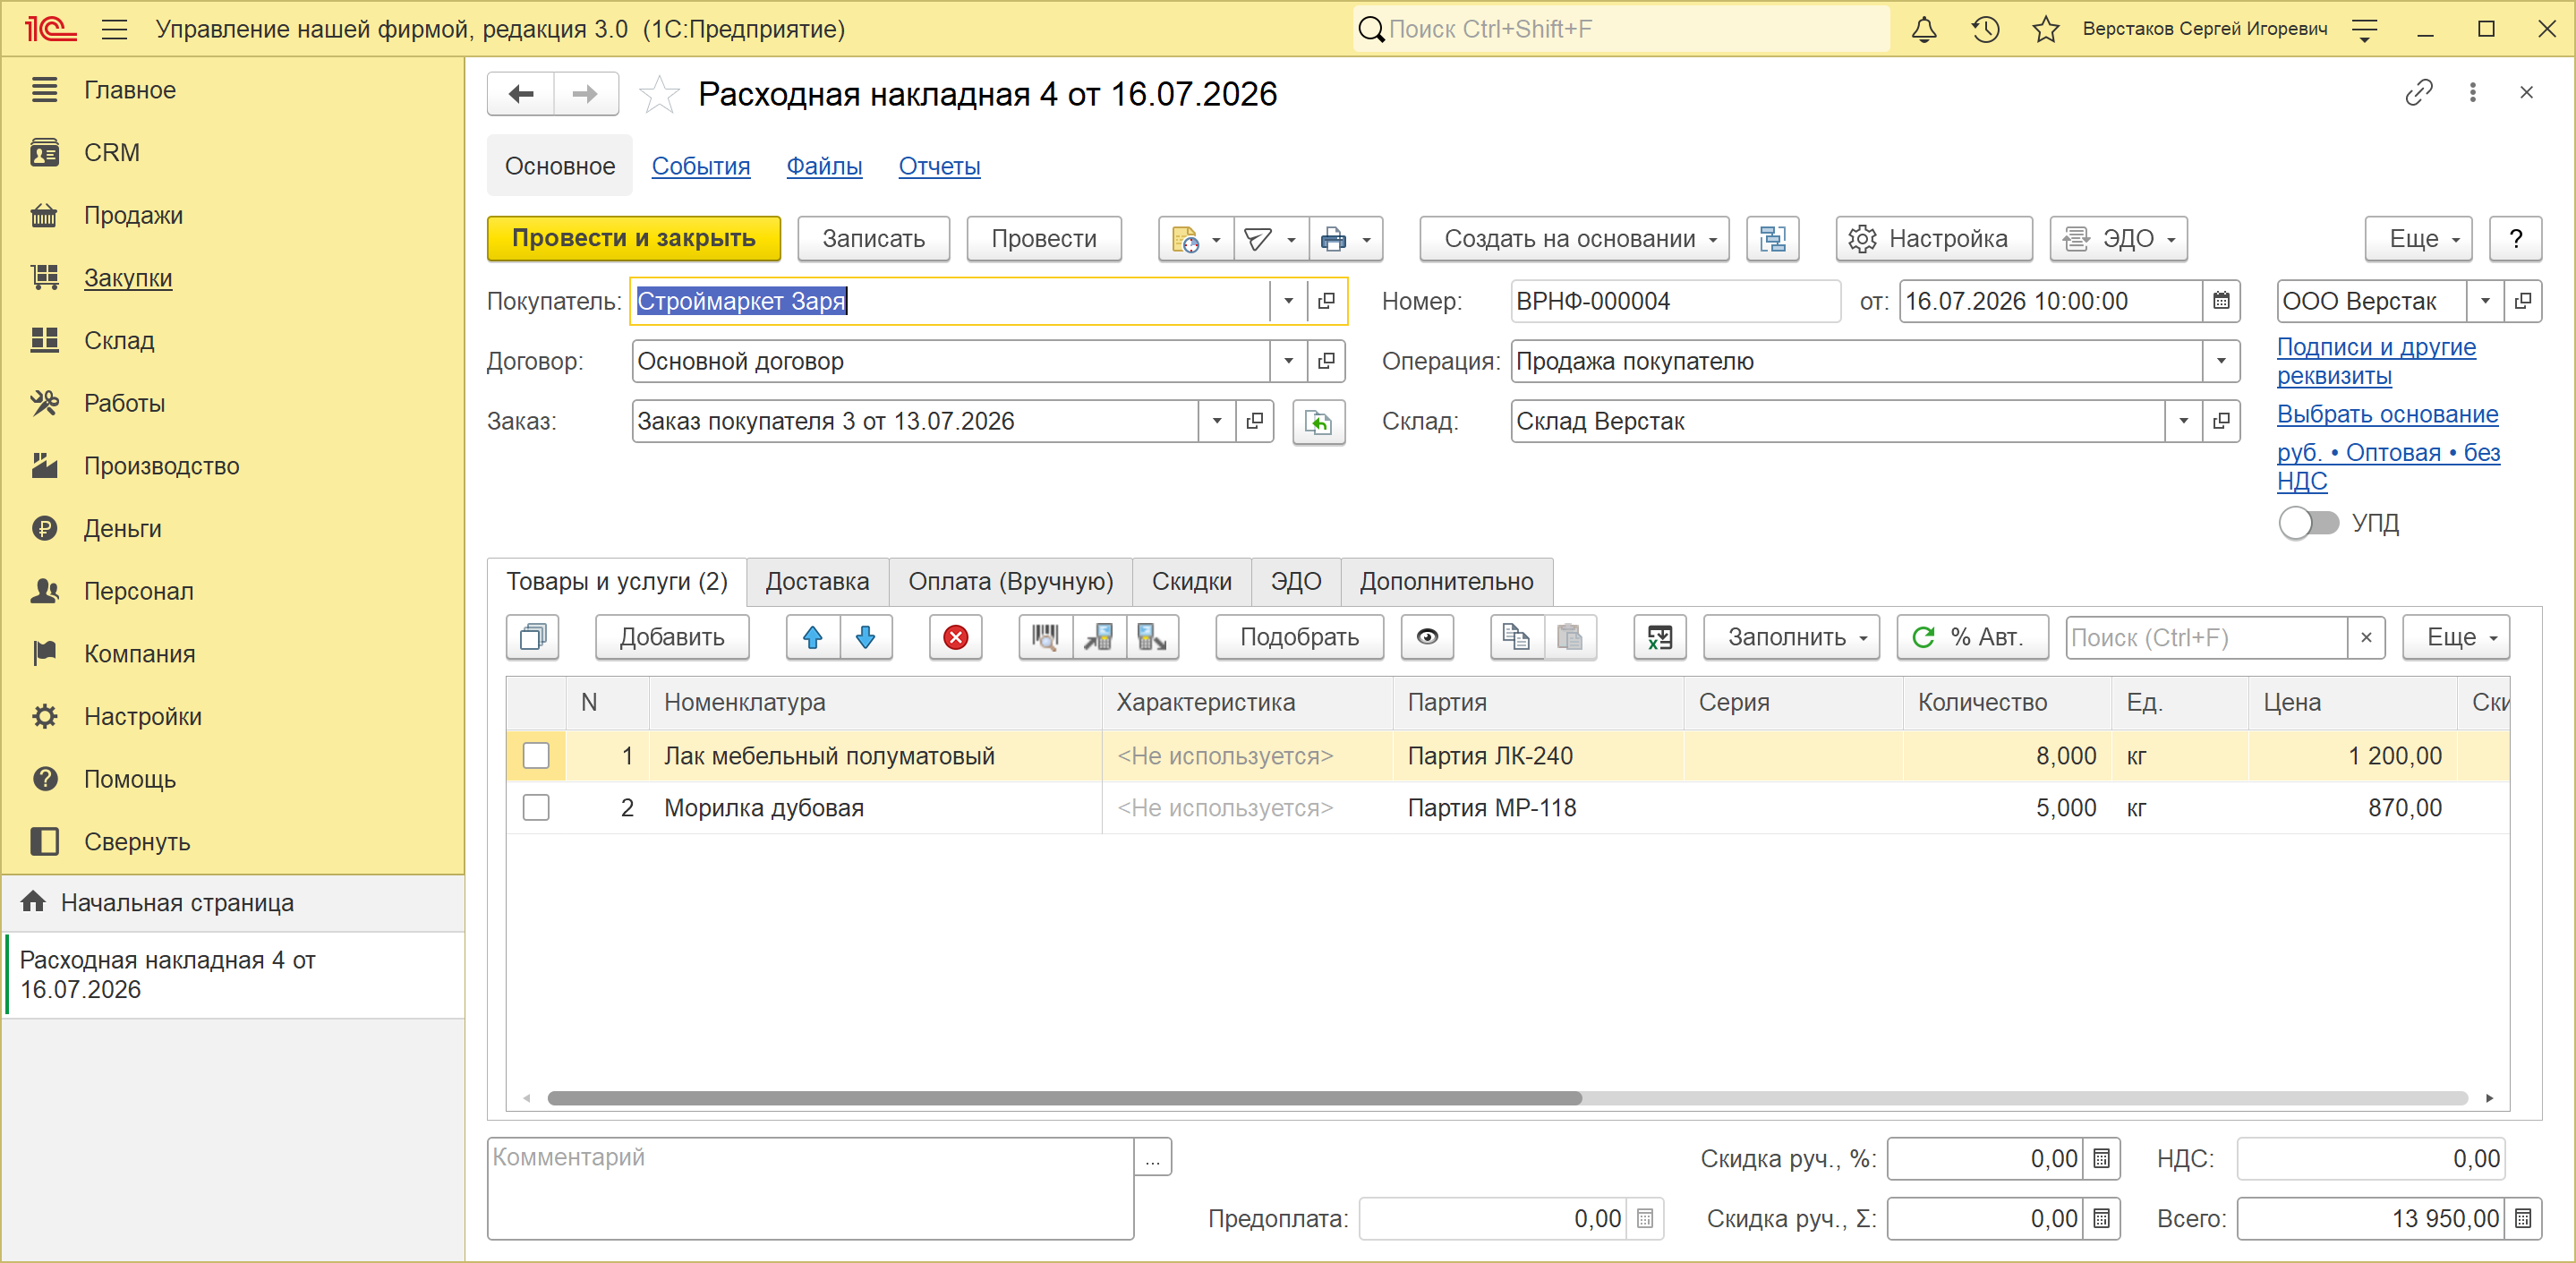Viewport: 2576px width, 1263px height.
Task: Switch to the События tab
Action: coord(700,166)
